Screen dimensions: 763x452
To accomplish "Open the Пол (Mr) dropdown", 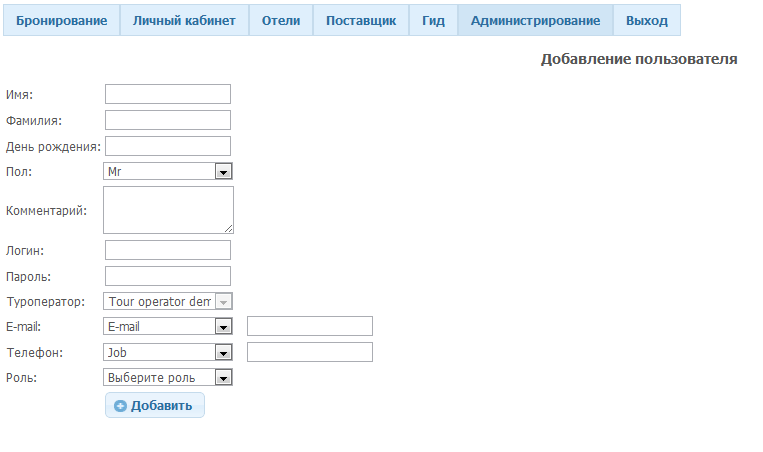I will pyautogui.click(x=168, y=172).
